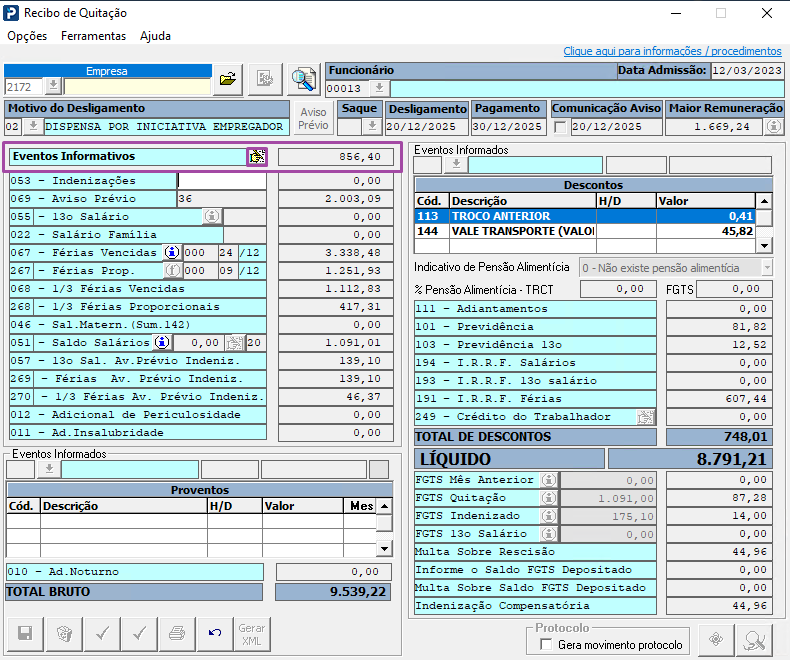Click the Desligamento date field
Image resolution: width=790 pixels, height=660 pixels.
click(427, 127)
